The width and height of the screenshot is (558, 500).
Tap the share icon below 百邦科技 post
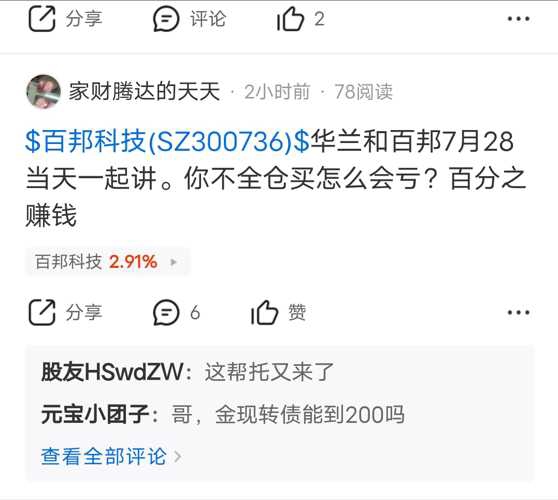point(42,312)
